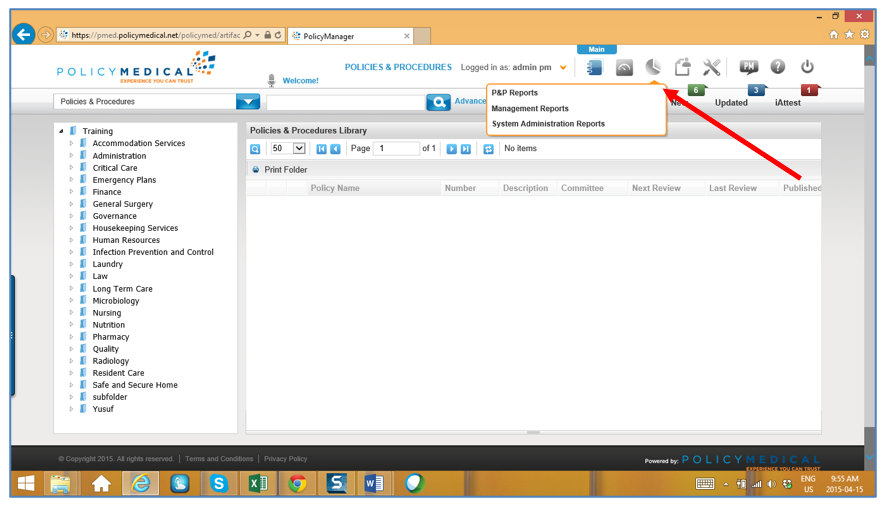This screenshot has height=508, width=884.
Task: Collapse the Training root folder
Action: click(x=61, y=131)
